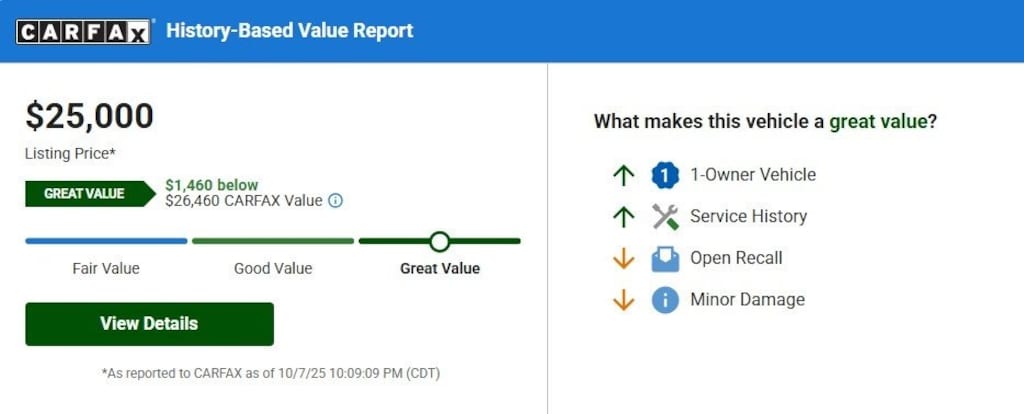Click the Minor Damage text
The height and width of the screenshot is (414, 1024).
coord(747,299)
